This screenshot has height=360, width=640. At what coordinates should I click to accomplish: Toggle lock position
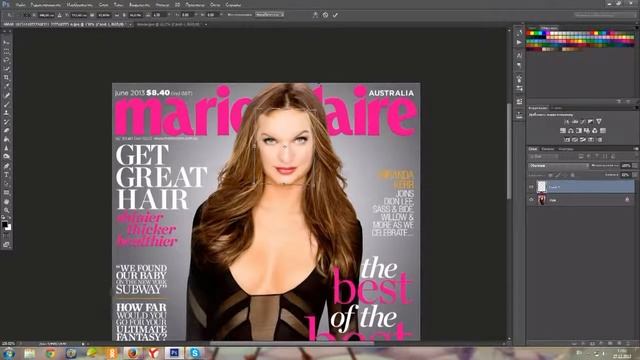point(565,175)
